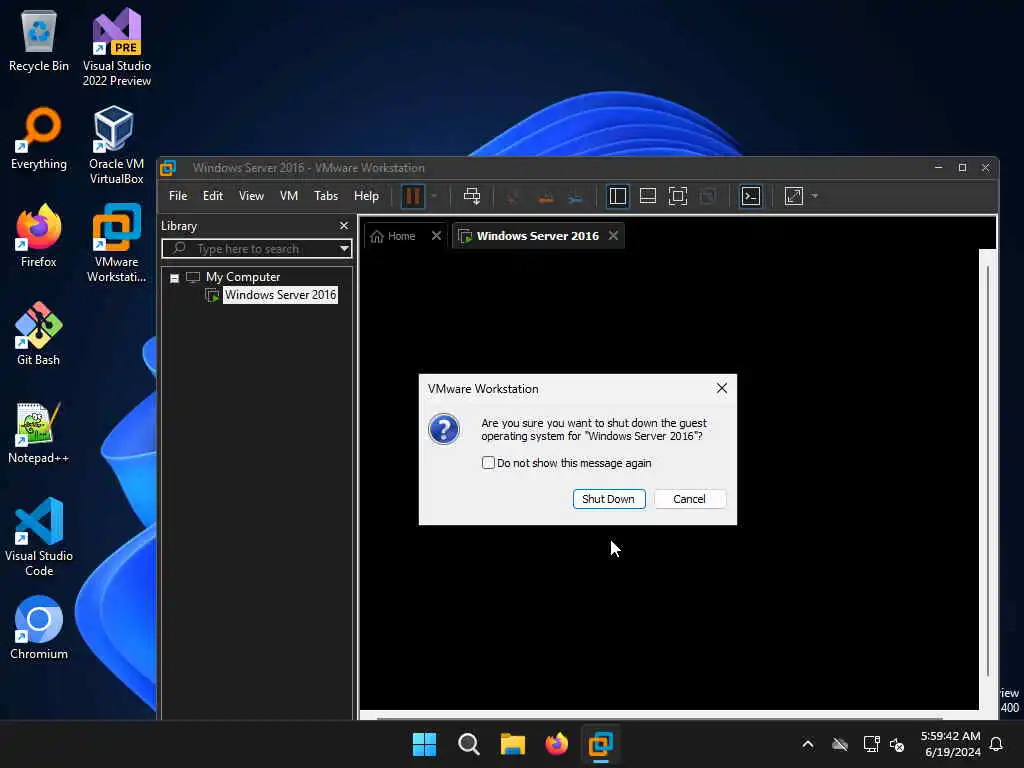Open the Edit menu
This screenshot has height=768, width=1024.
(212, 196)
